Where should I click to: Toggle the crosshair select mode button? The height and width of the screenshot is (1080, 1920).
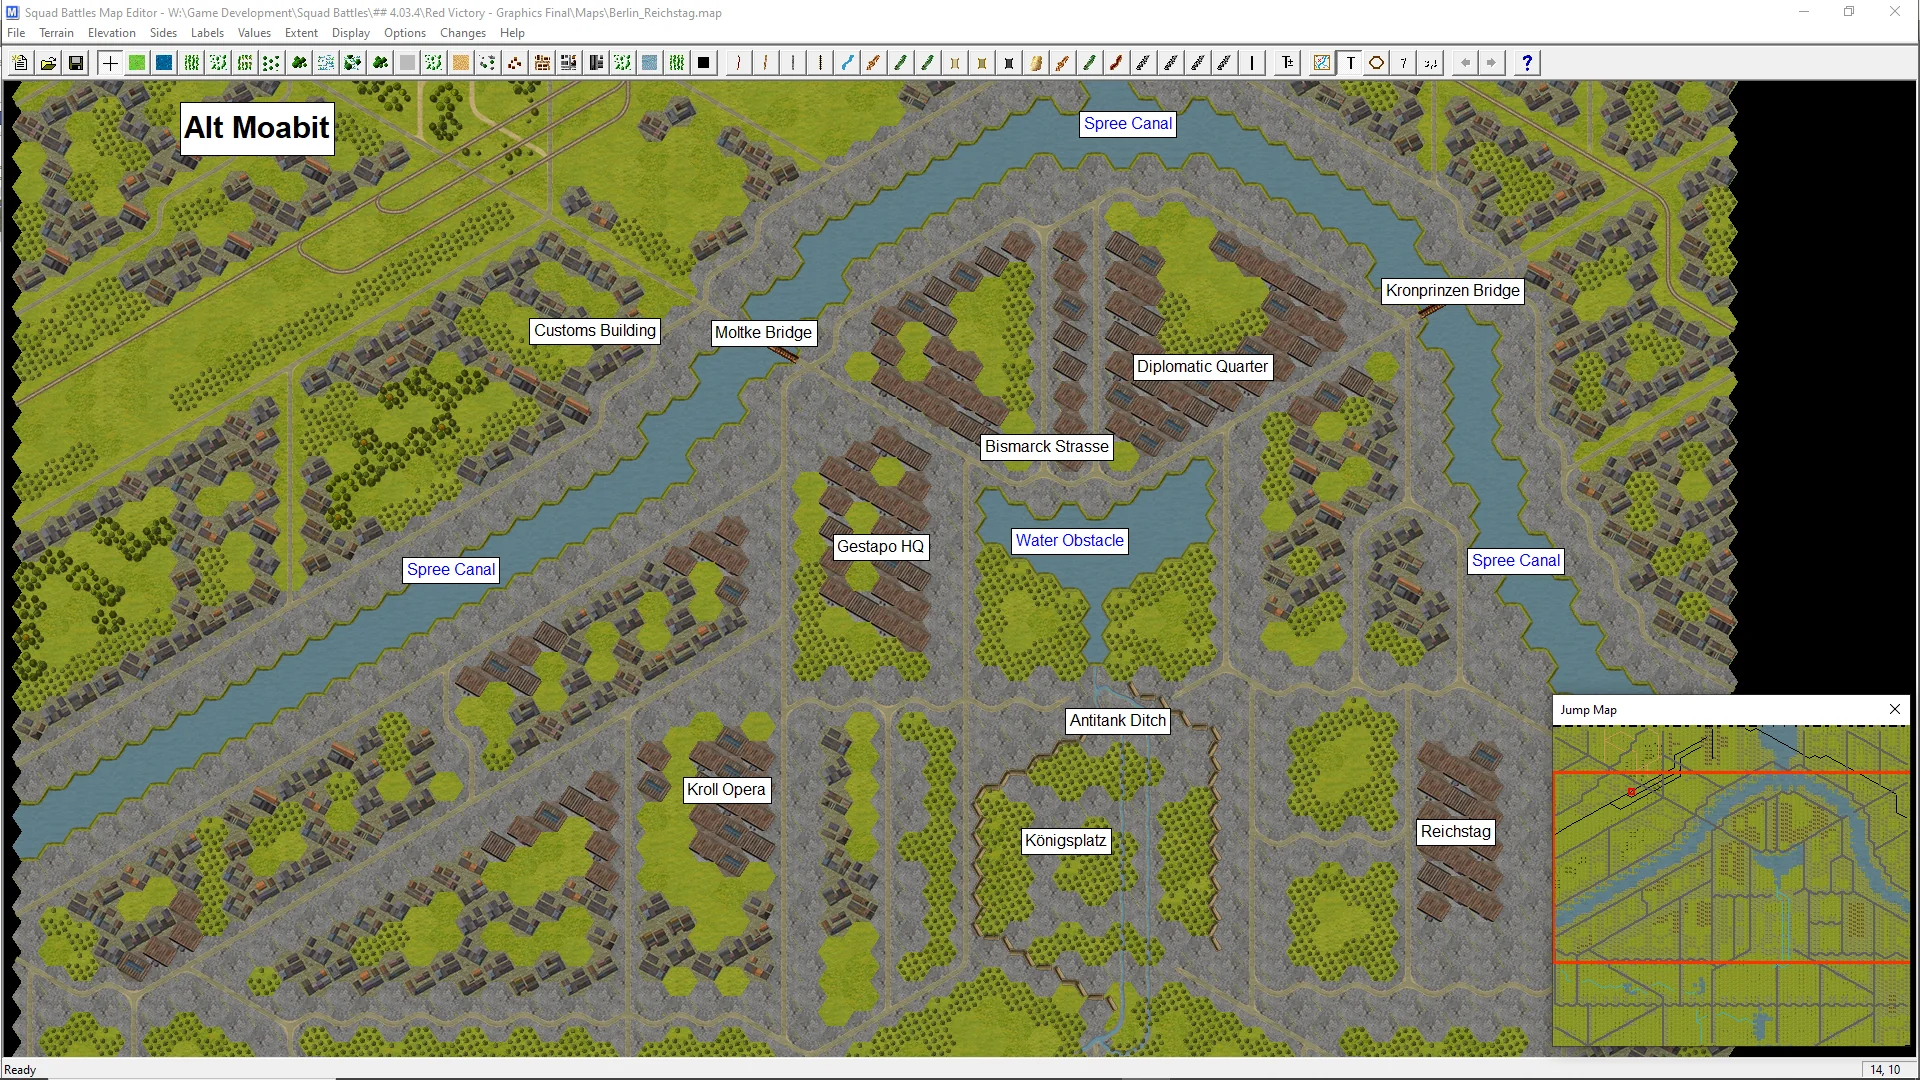110,63
